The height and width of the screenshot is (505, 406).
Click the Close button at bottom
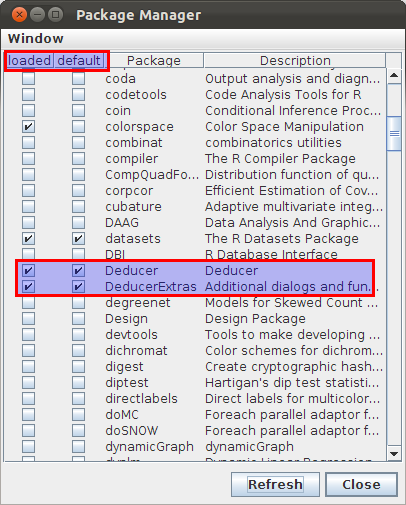coord(361,484)
